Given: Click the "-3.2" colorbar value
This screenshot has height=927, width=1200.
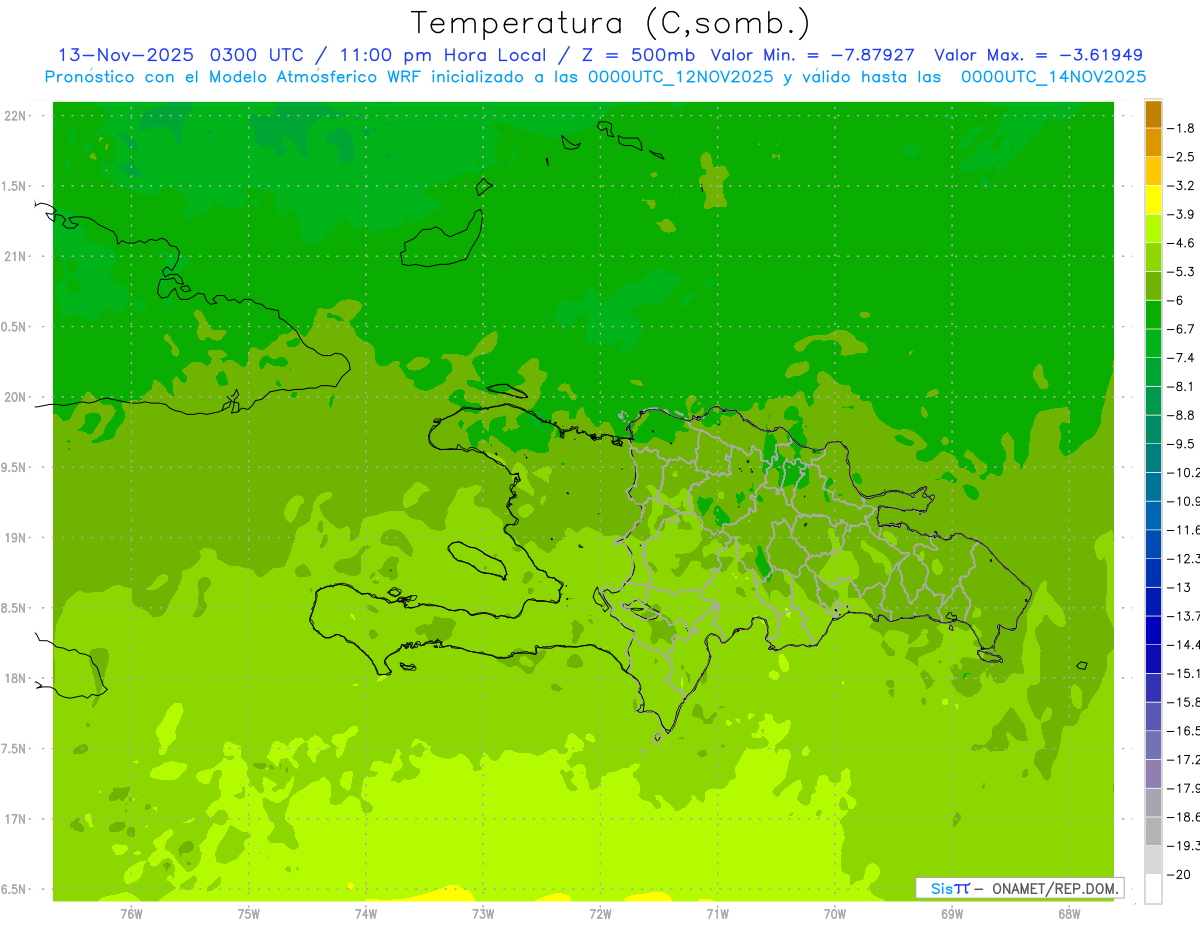Looking at the screenshot, I should click(1181, 186).
